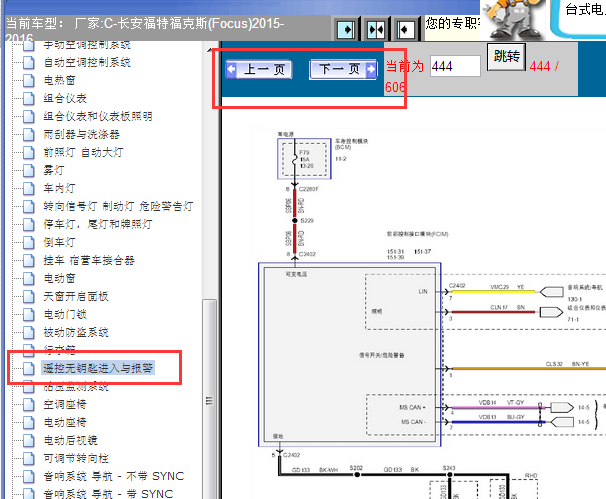The width and height of the screenshot is (606, 499).
Task: Click the right-arrow panel toggle icon
Action: click(346, 29)
